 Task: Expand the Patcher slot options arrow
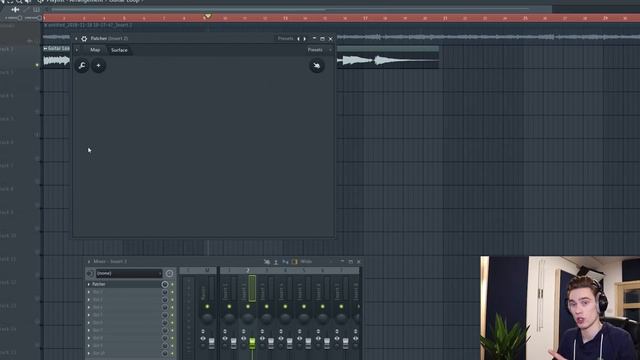(x=89, y=284)
